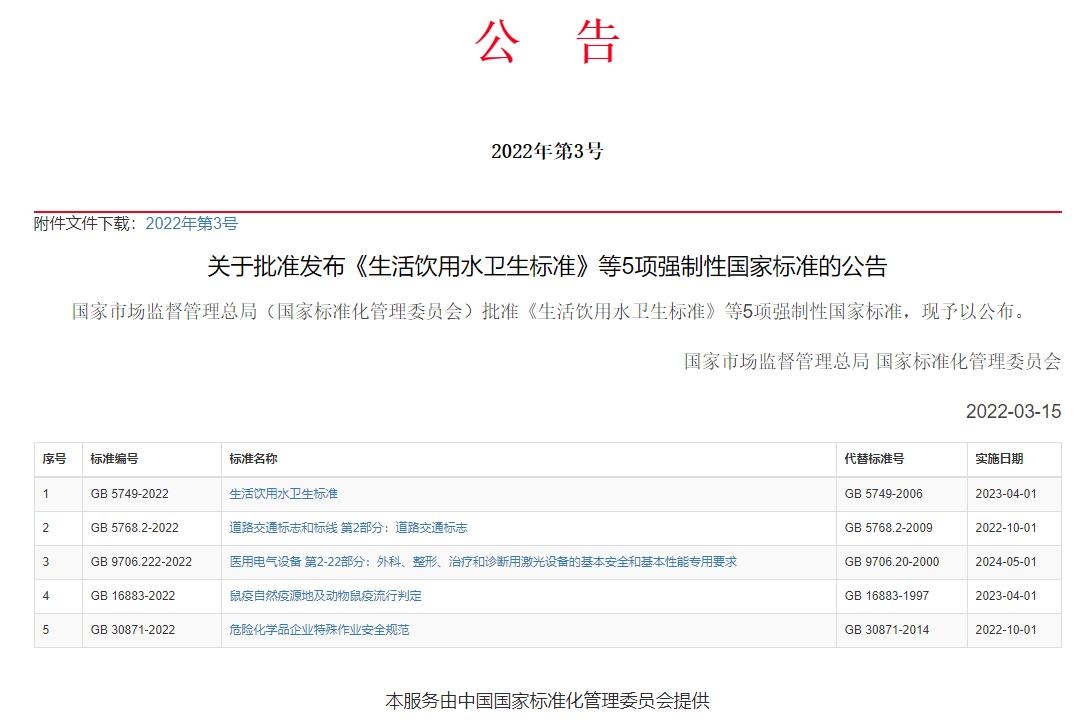Open the 危险化学品企业特殊作业安全规范 link
1083x728 pixels.
click(319, 630)
